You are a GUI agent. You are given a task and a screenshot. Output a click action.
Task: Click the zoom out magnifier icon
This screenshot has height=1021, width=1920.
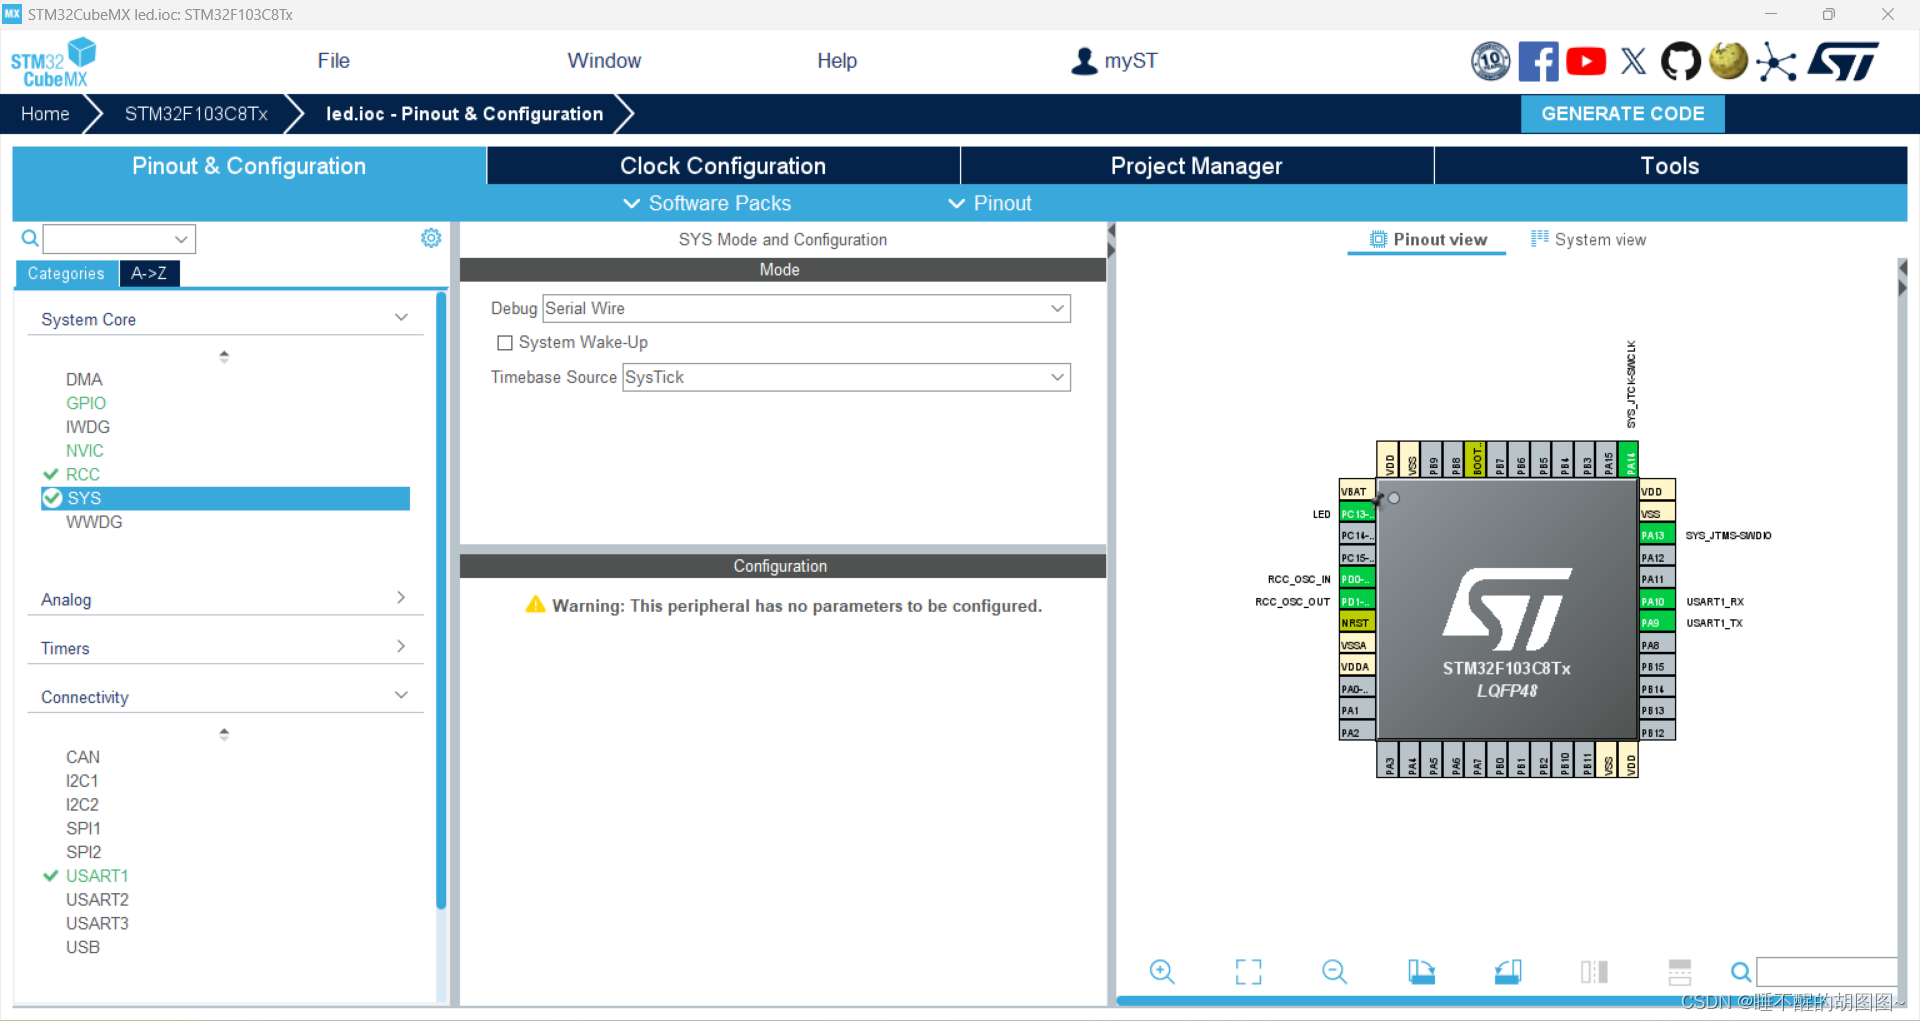pos(1335,971)
